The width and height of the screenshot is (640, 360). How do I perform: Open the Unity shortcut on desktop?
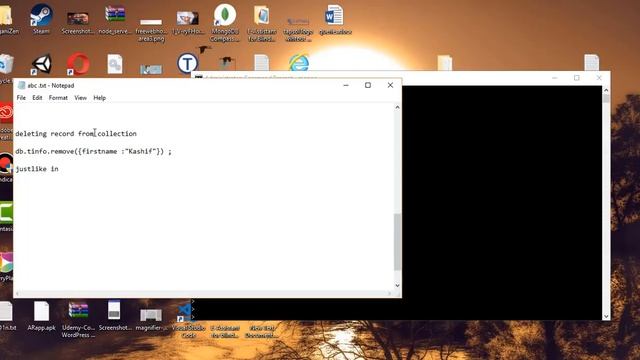click(x=41, y=64)
